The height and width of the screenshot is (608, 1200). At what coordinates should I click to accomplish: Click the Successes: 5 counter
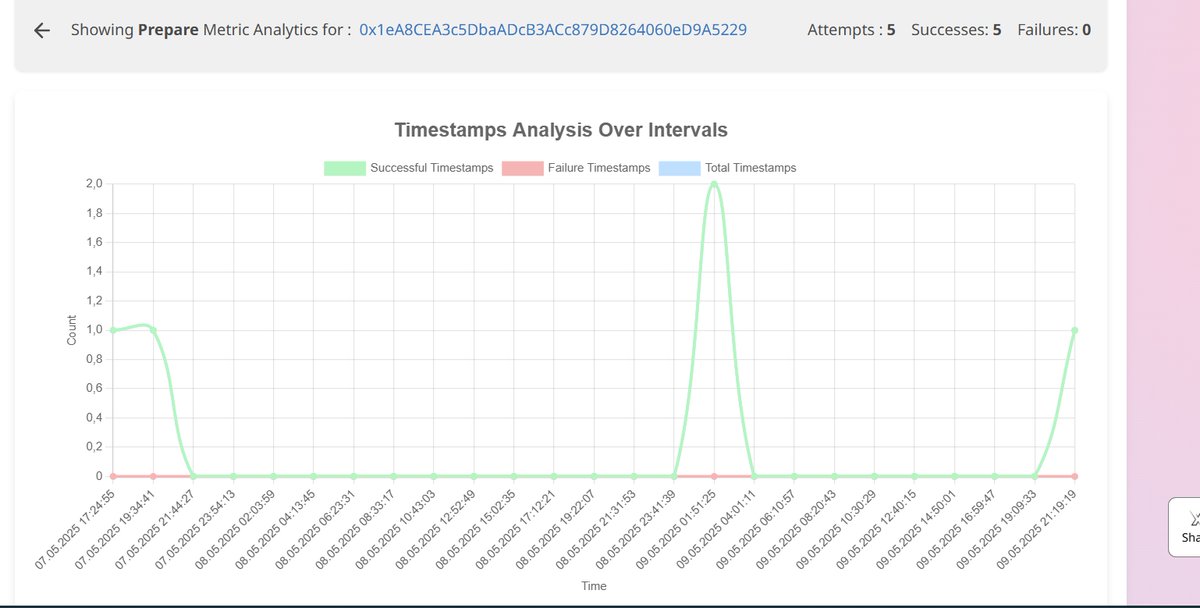[957, 30]
